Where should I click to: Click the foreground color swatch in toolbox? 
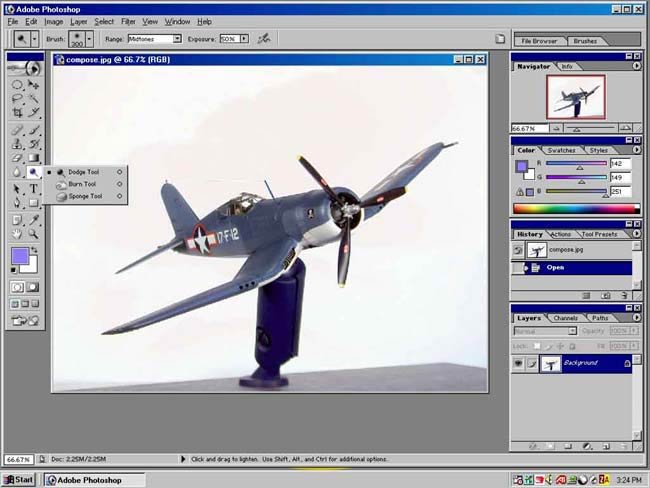20,256
